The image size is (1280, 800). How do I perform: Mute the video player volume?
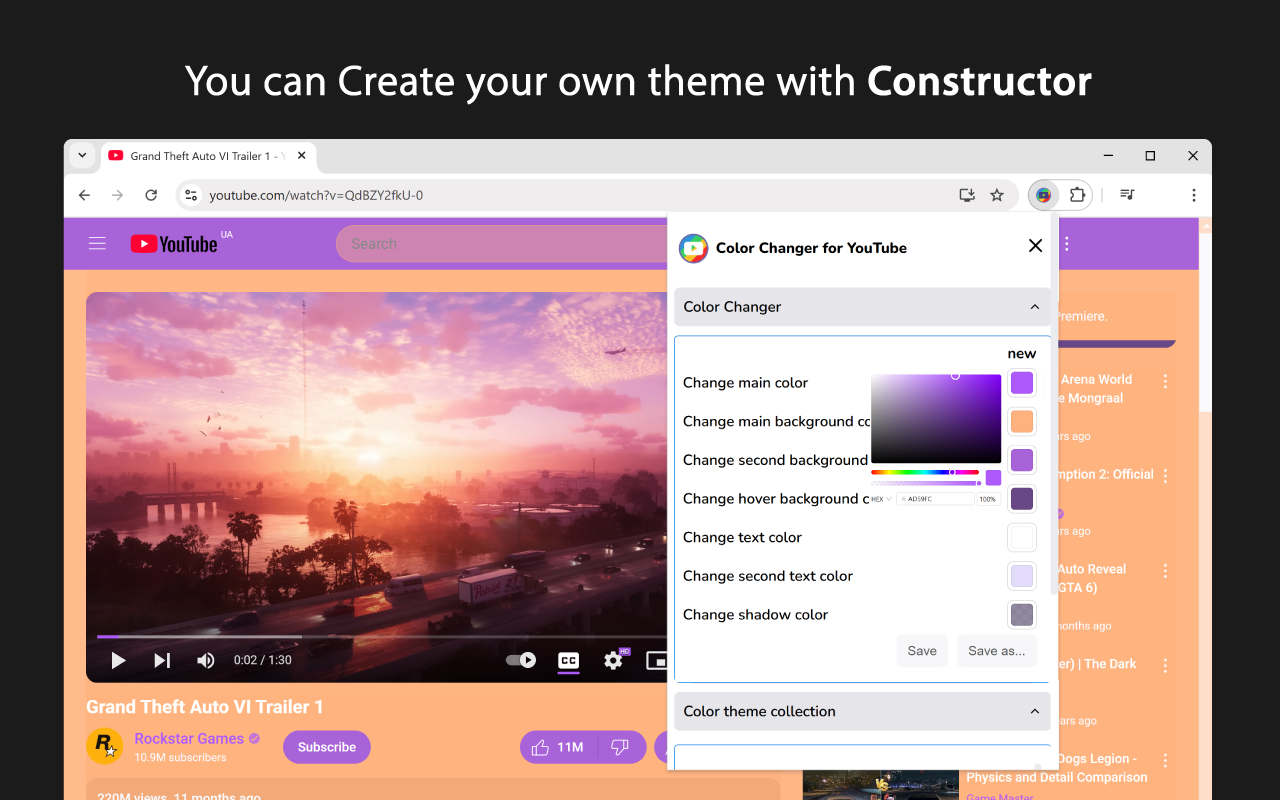(x=206, y=660)
